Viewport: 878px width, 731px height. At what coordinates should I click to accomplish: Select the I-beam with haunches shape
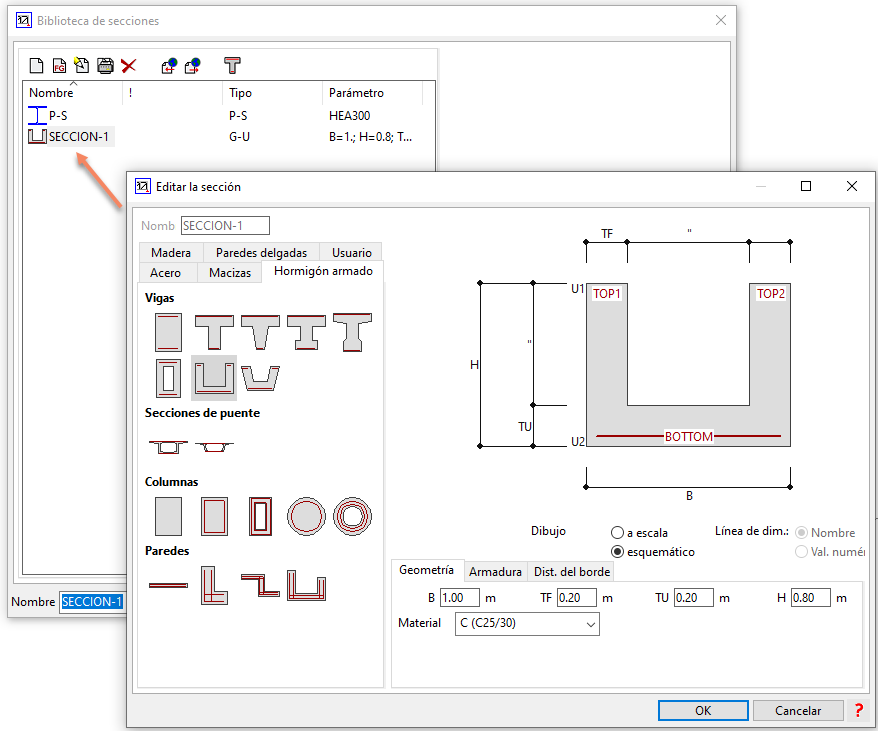(352, 332)
